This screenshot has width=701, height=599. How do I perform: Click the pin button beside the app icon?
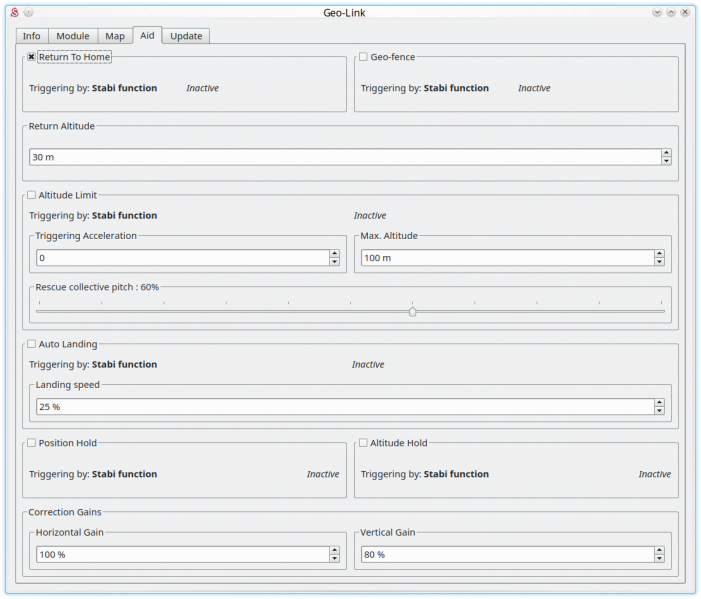pos(28,12)
